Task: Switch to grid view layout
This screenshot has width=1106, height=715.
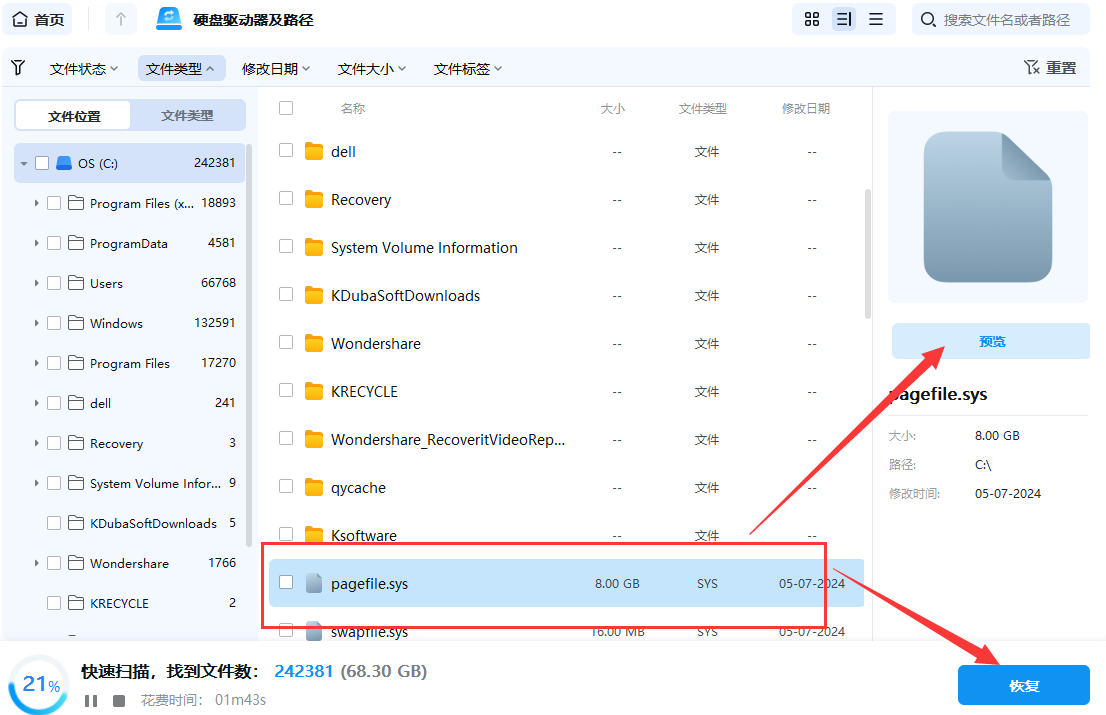Action: (x=811, y=19)
